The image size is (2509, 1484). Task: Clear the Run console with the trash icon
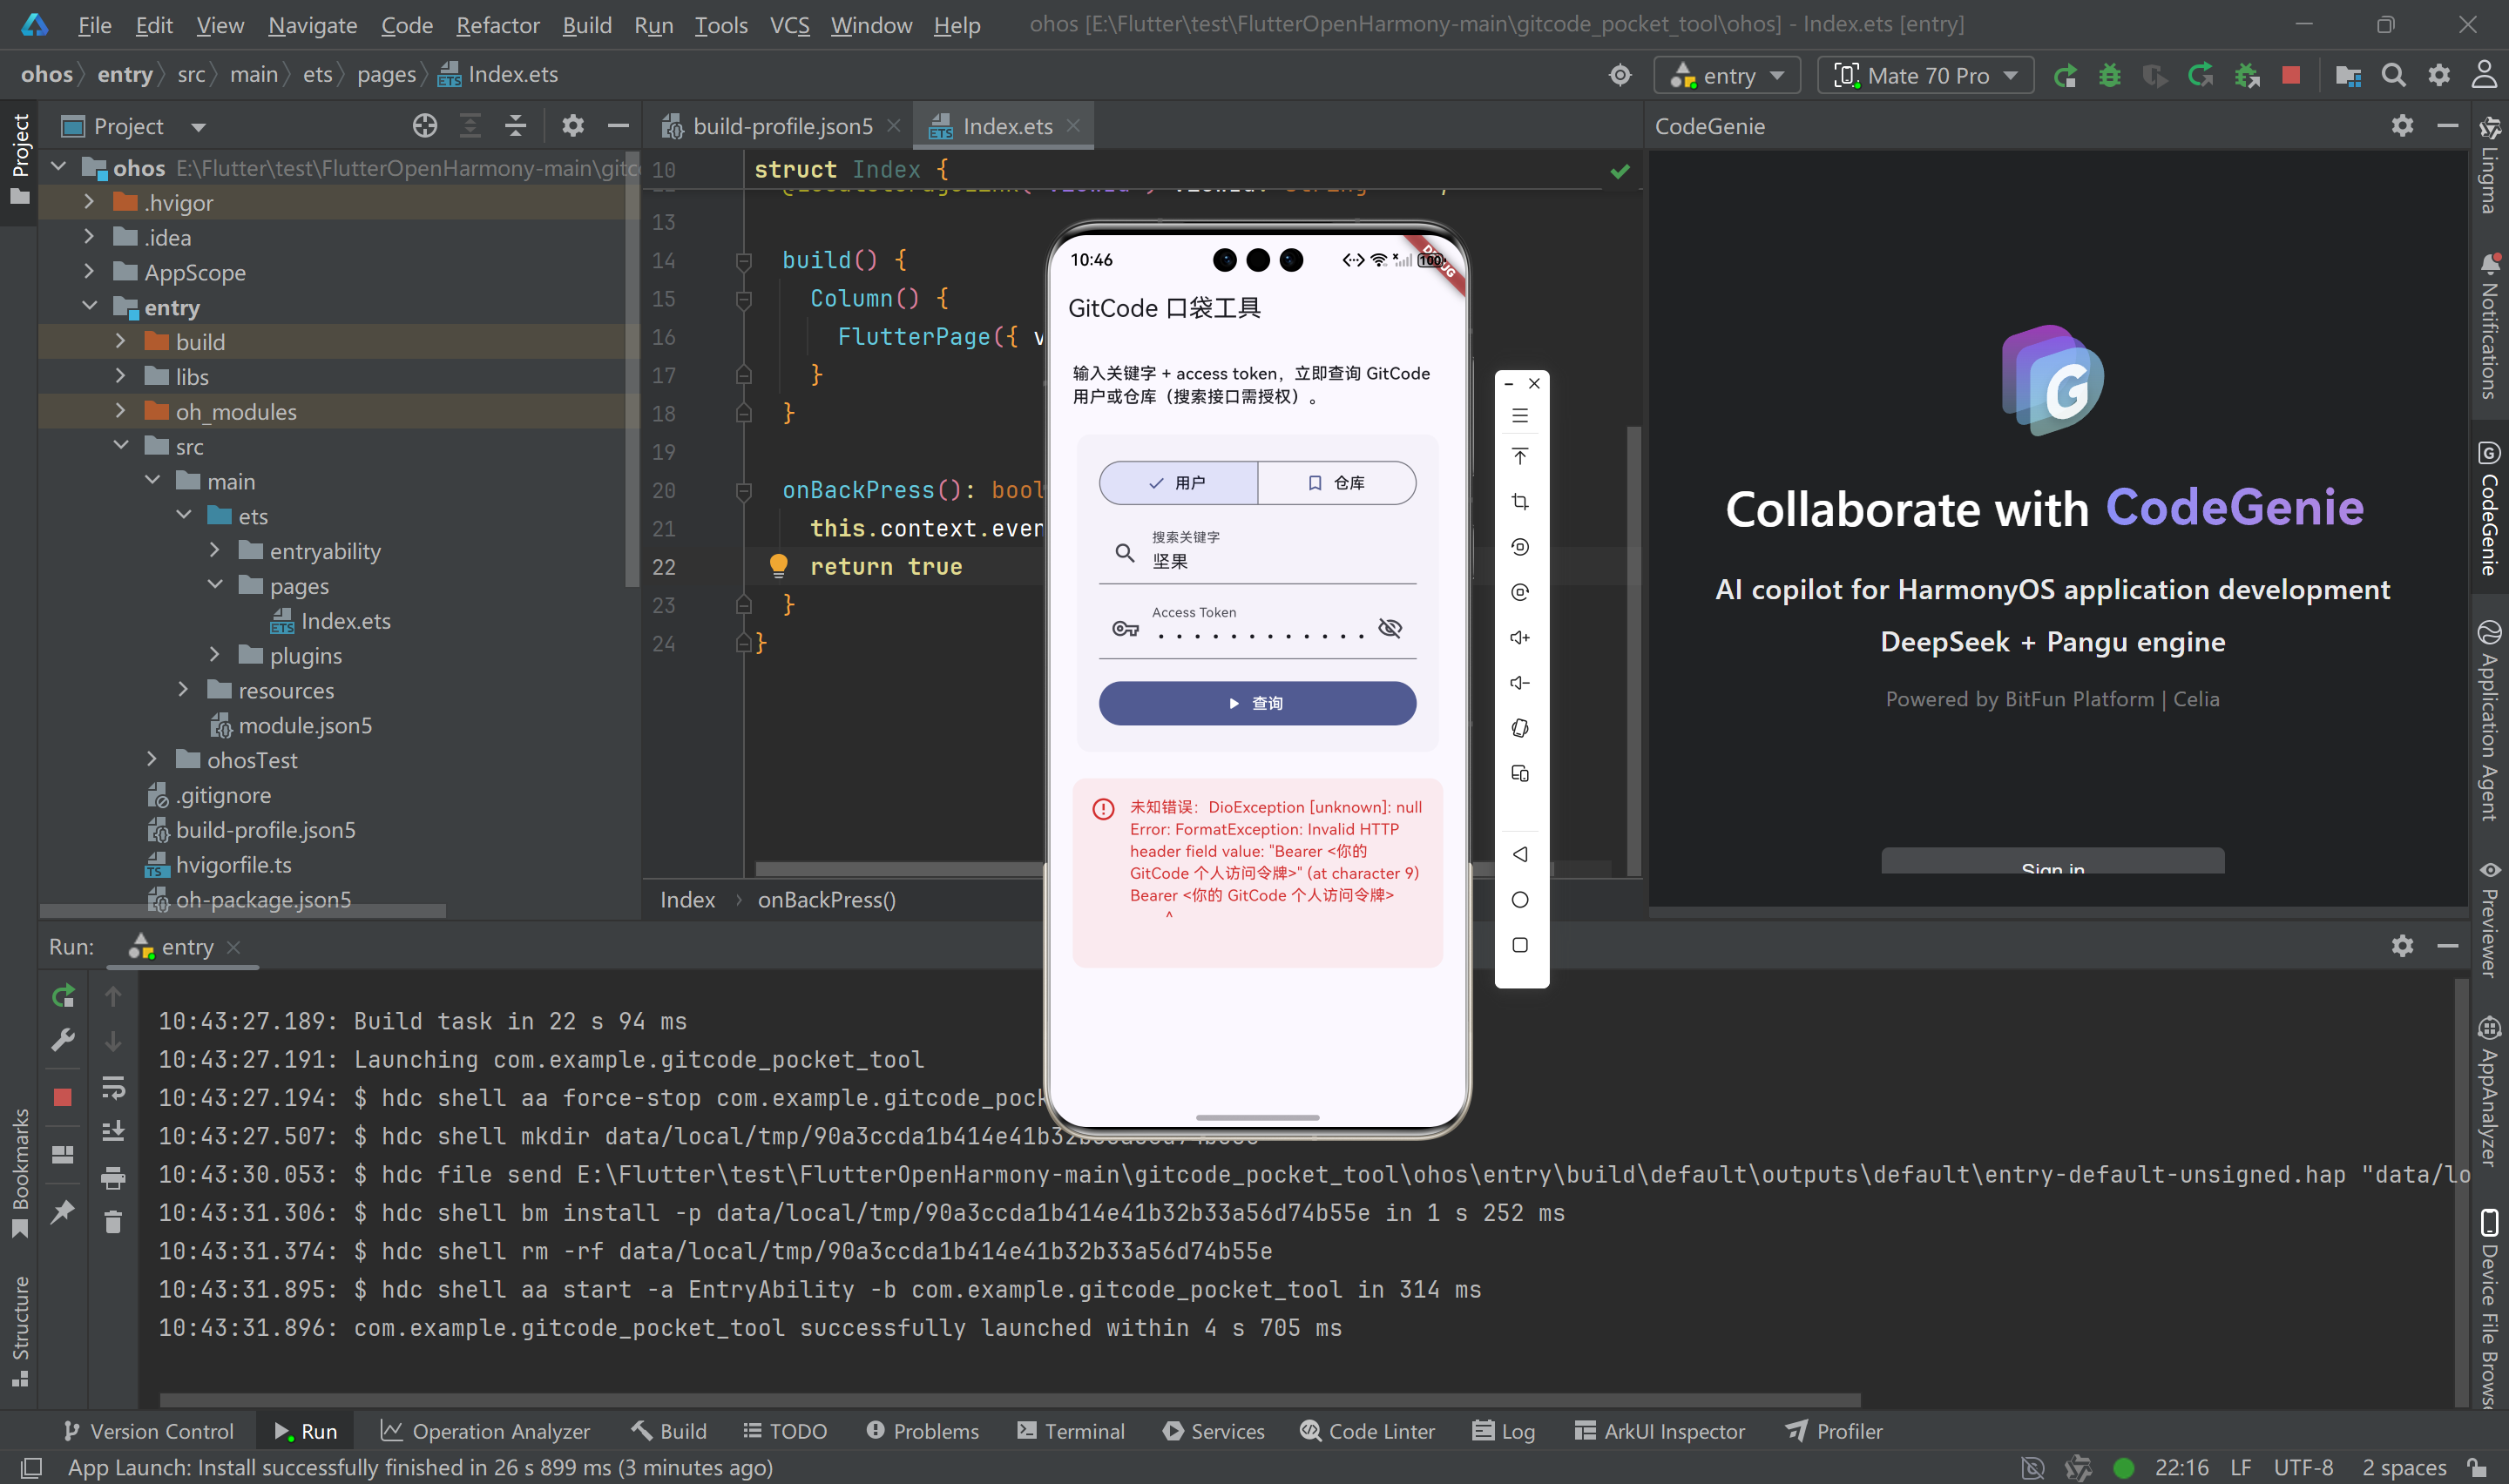tap(113, 1221)
